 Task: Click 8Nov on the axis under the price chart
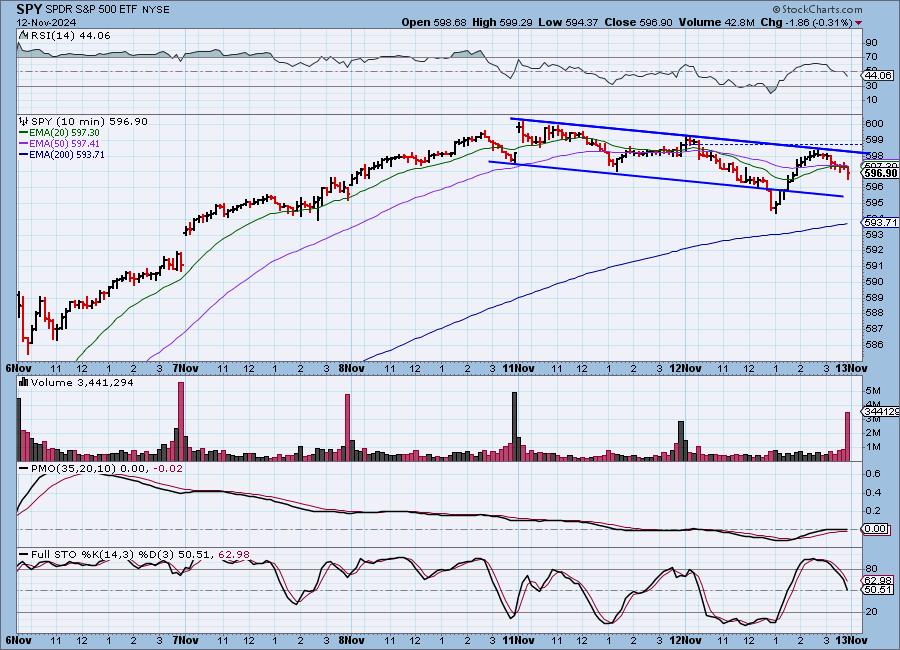pyautogui.click(x=351, y=368)
